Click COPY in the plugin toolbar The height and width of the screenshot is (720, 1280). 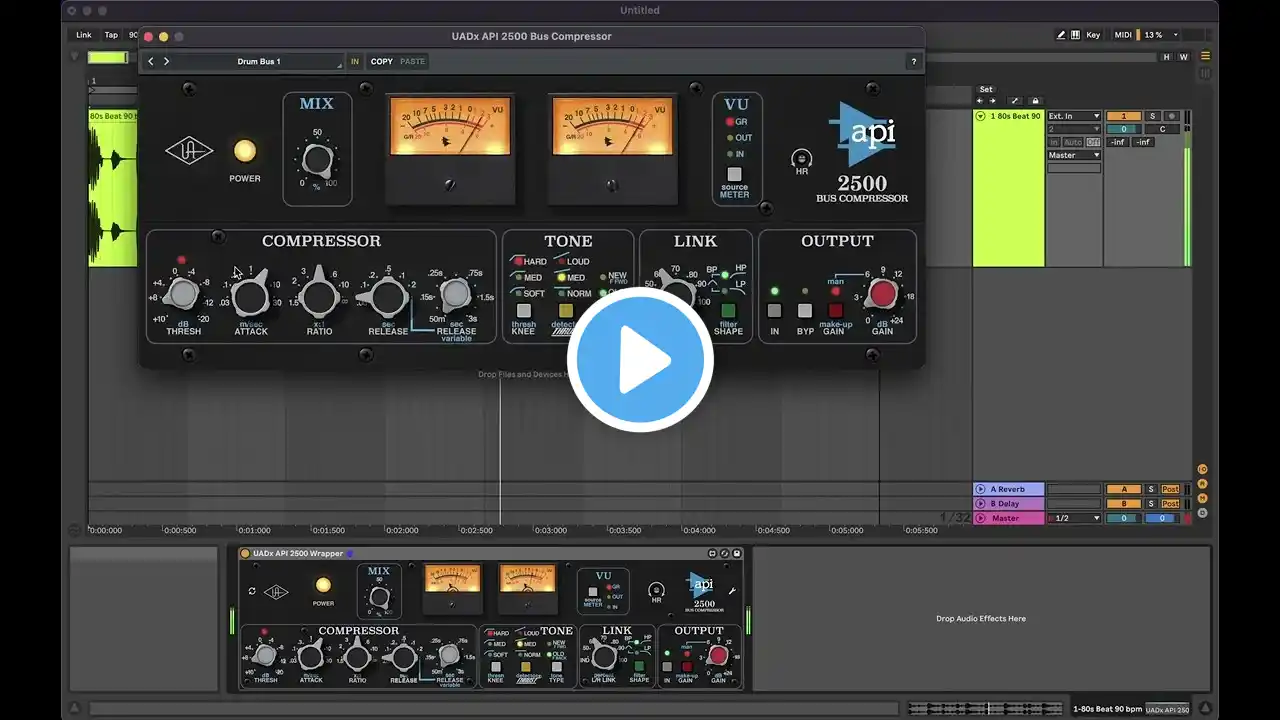382,62
